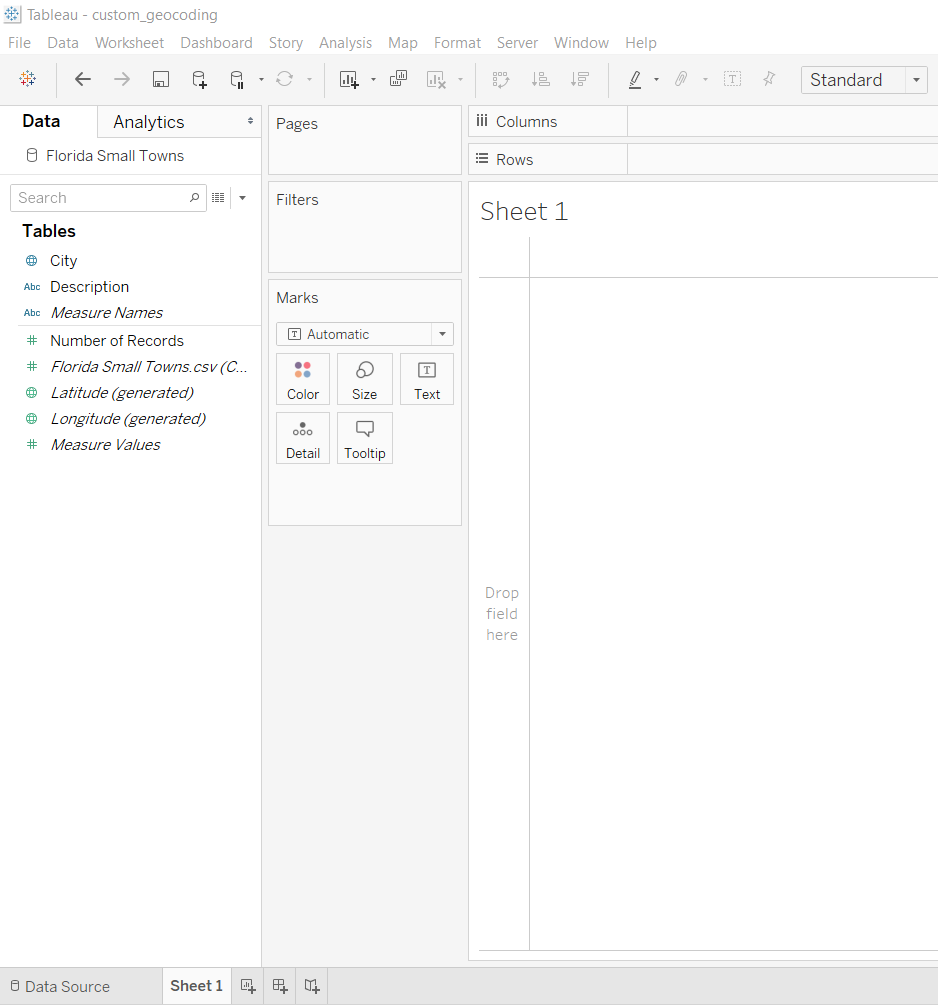
Task: Click the Detail marks card button
Action: click(x=303, y=438)
